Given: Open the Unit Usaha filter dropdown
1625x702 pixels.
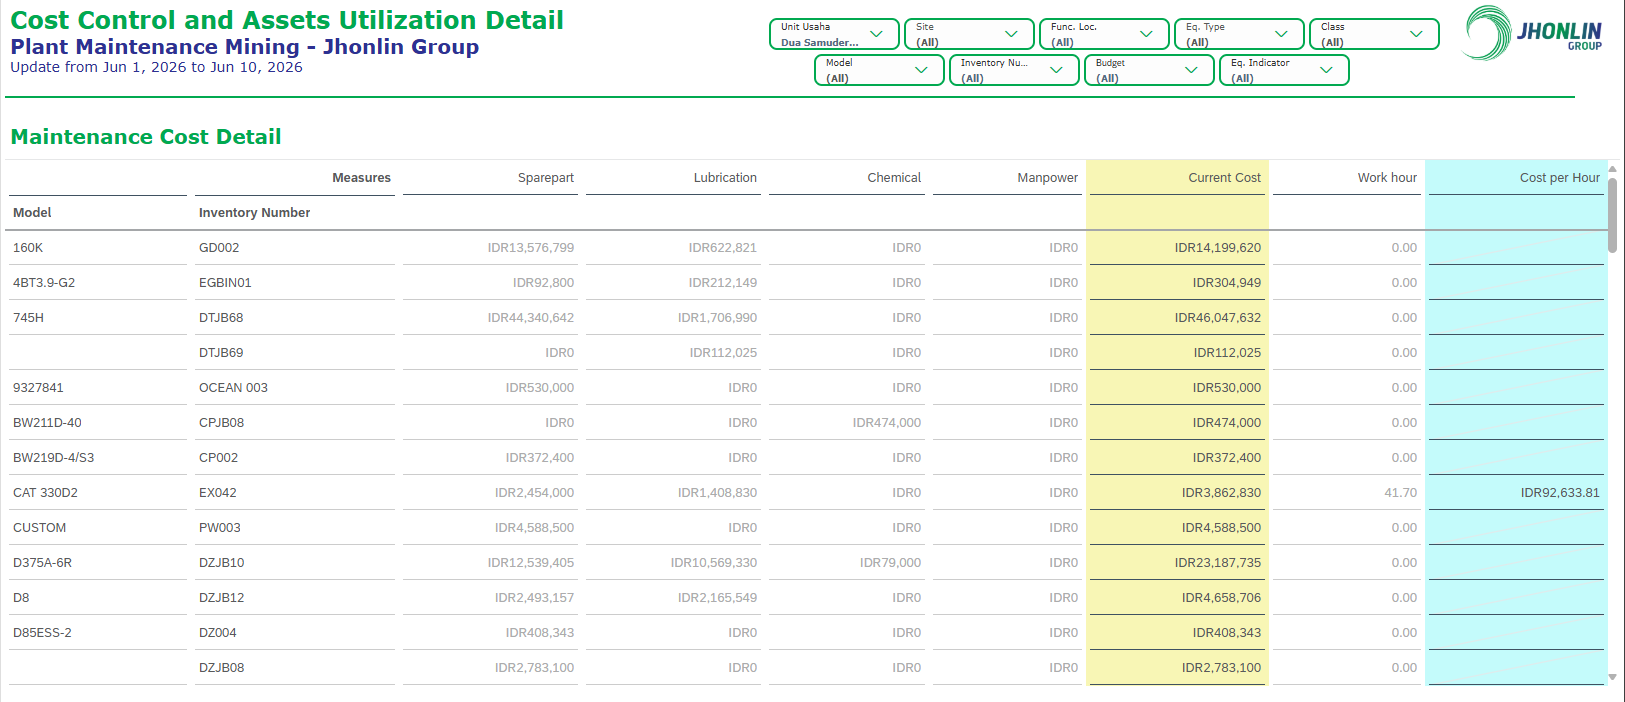Looking at the screenshot, I should [834, 34].
